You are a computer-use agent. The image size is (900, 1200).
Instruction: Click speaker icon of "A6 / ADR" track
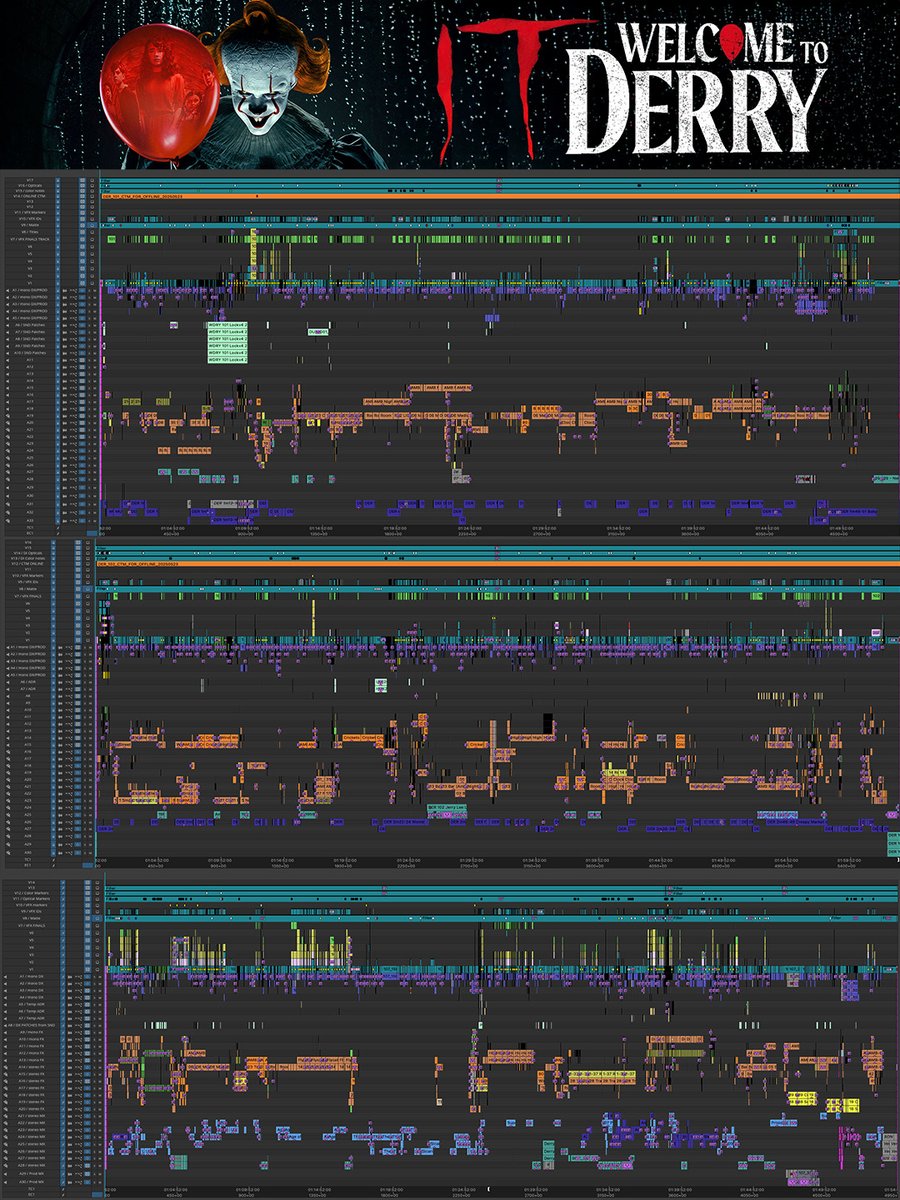7,682
